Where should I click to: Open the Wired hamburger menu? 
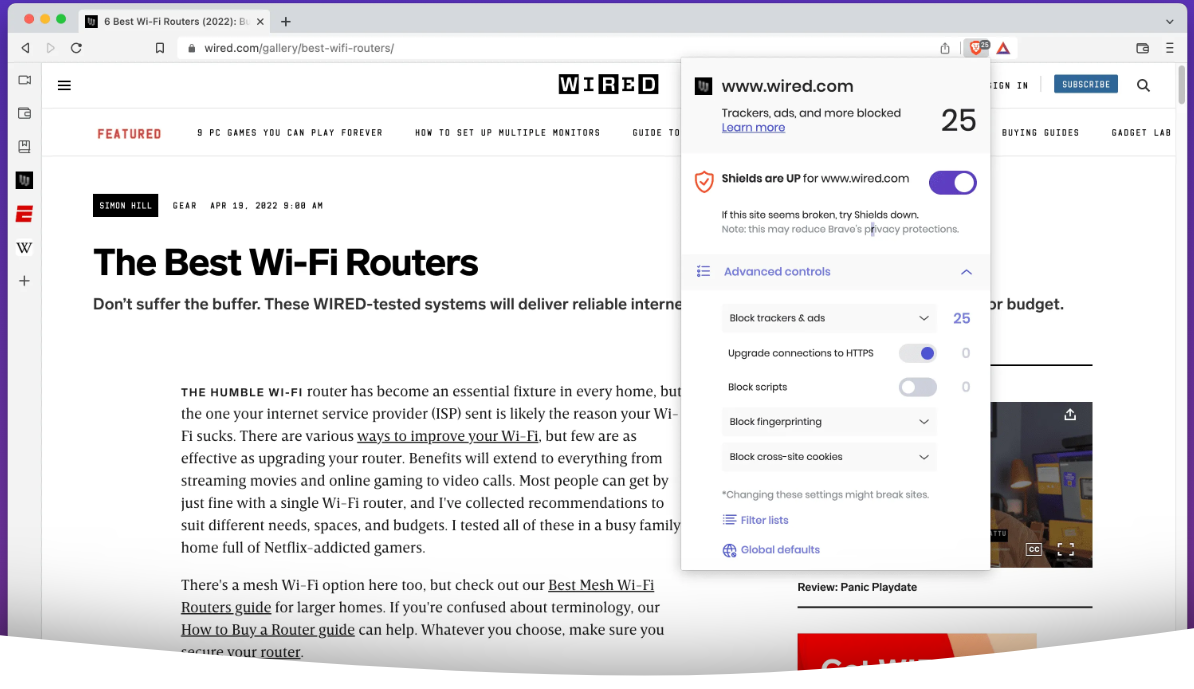tap(65, 85)
